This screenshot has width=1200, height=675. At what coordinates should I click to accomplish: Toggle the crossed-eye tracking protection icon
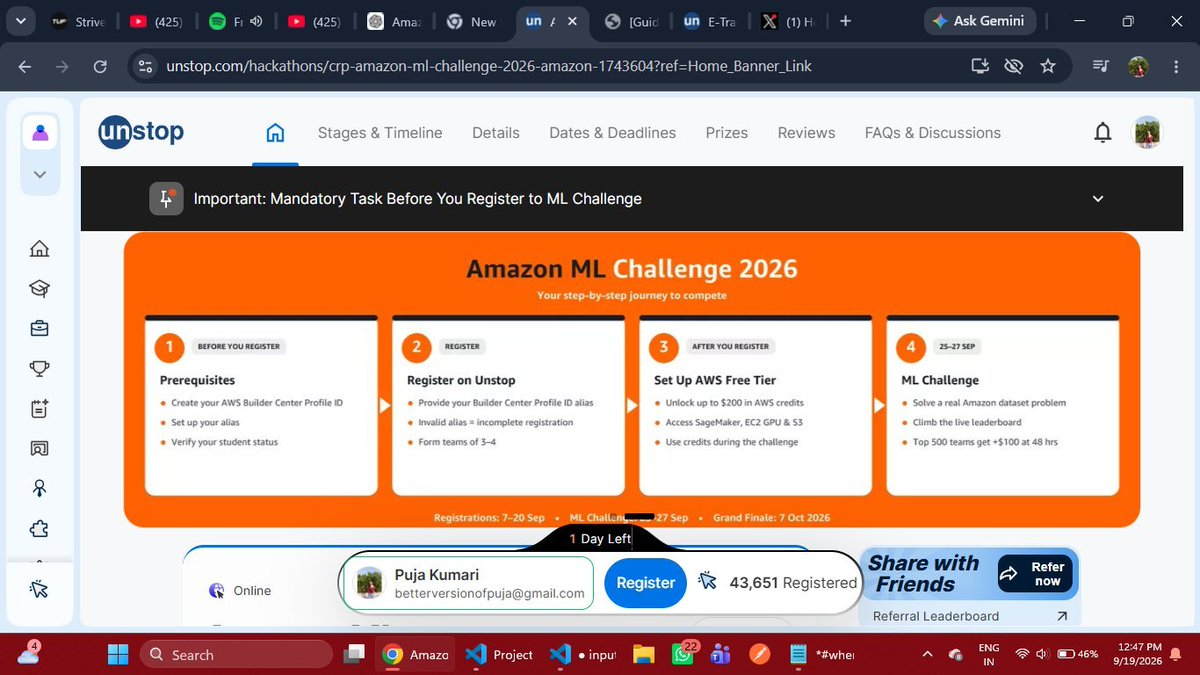pos(1013,66)
